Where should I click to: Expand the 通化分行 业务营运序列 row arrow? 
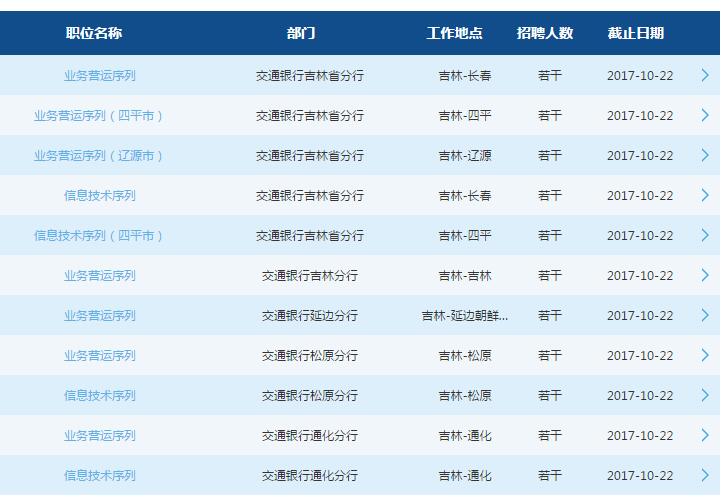pyautogui.click(x=705, y=435)
